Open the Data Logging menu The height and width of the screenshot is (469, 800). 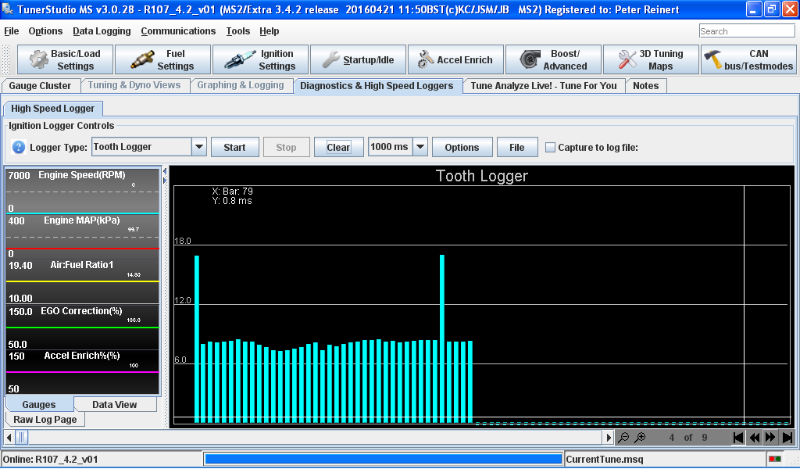tap(101, 31)
